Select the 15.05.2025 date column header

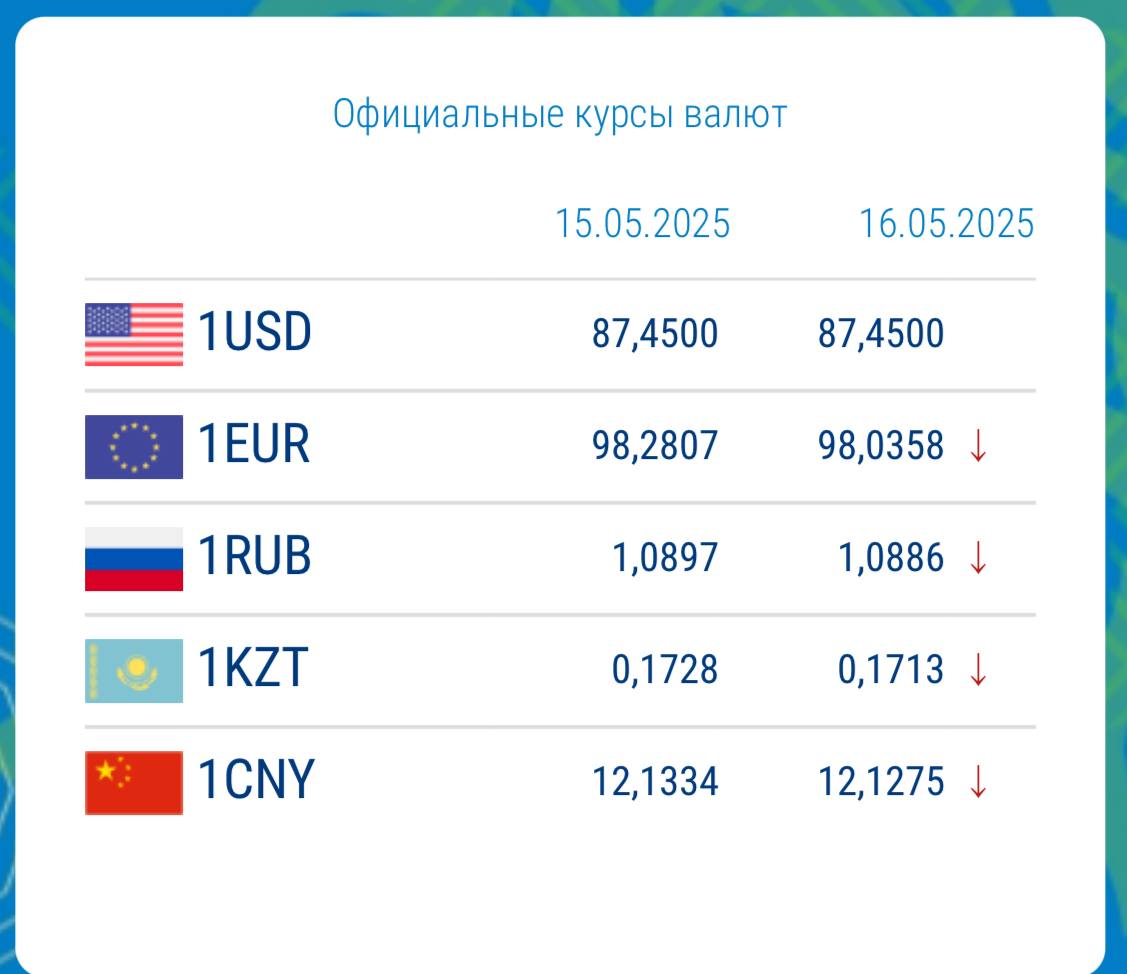pos(643,223)
